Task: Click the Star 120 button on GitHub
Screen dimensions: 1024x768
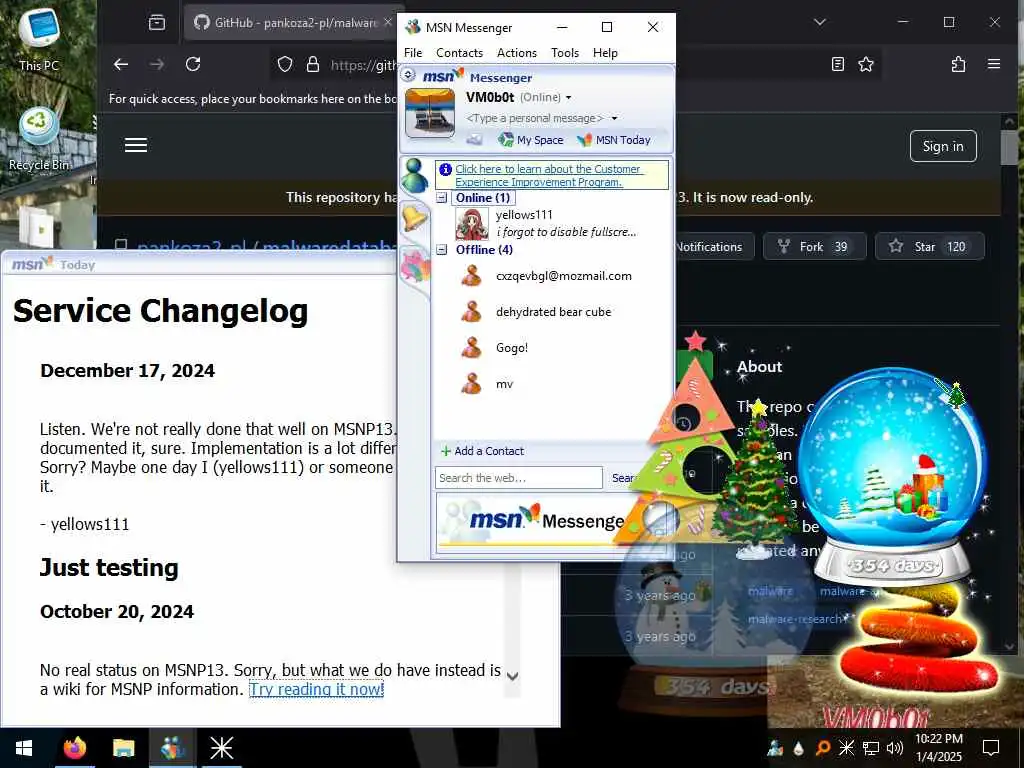Action: [x=929, y=246]
